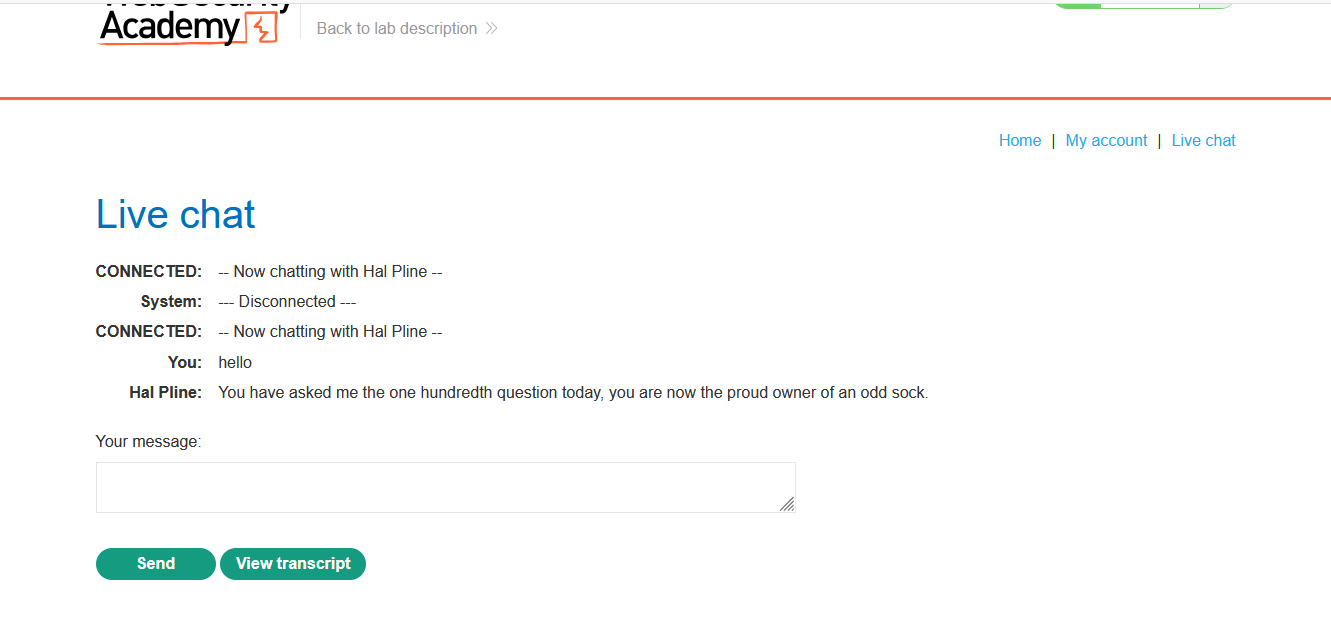
Task: Click the orange lightning bolt logo icon
Action: [260, 29]
